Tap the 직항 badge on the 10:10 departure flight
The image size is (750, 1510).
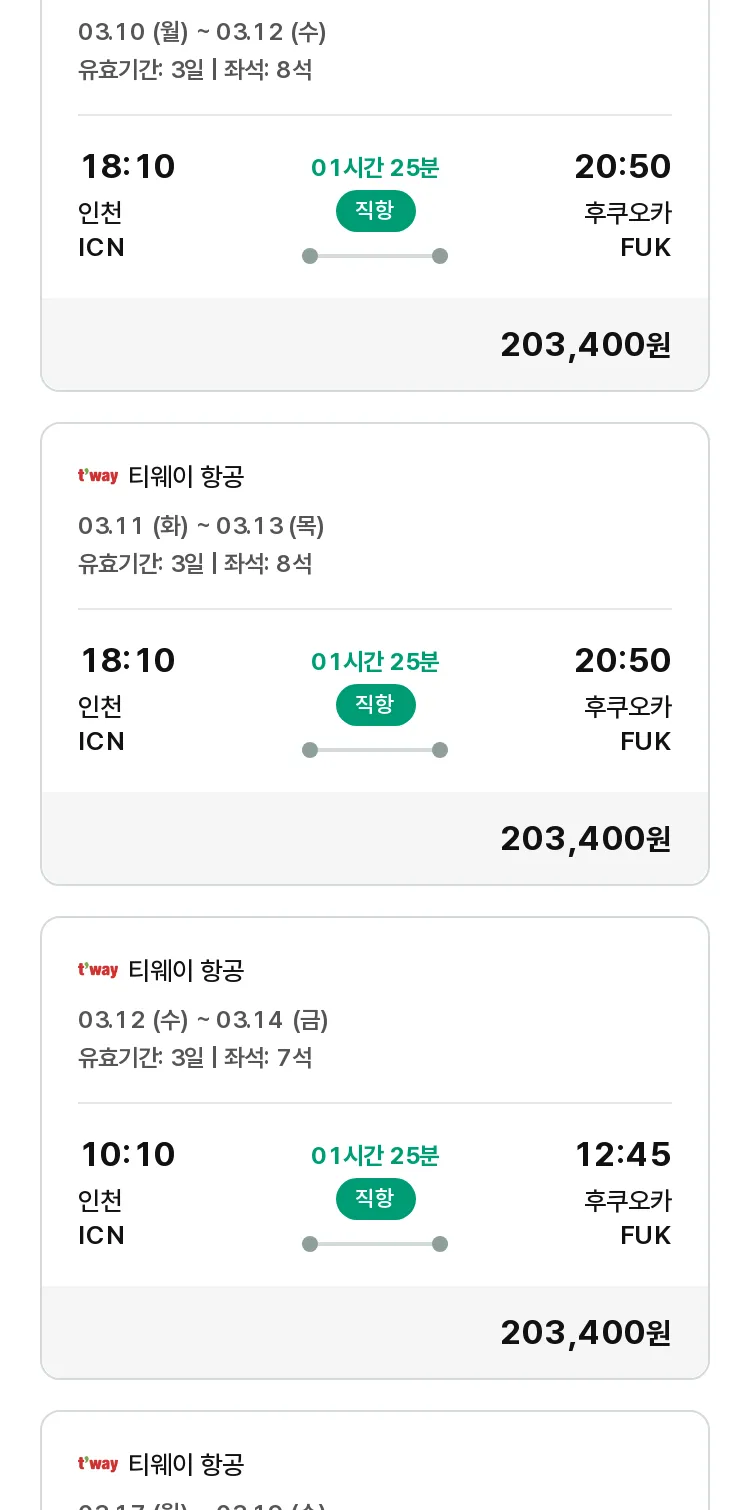tap(375, 1199)
